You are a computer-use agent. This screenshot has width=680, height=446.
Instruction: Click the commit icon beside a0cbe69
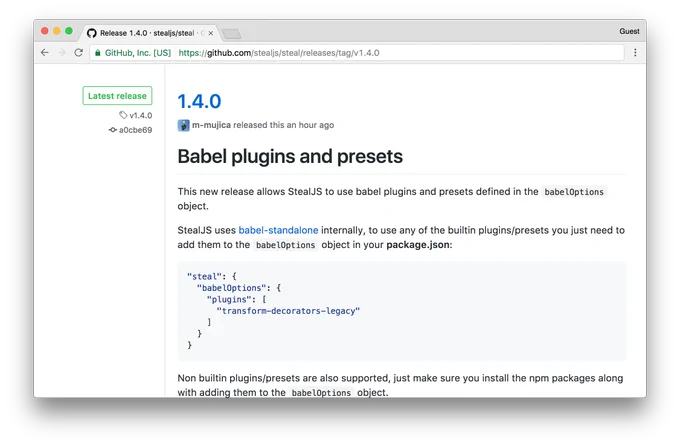pyautogui.click(x=113, y=130)
